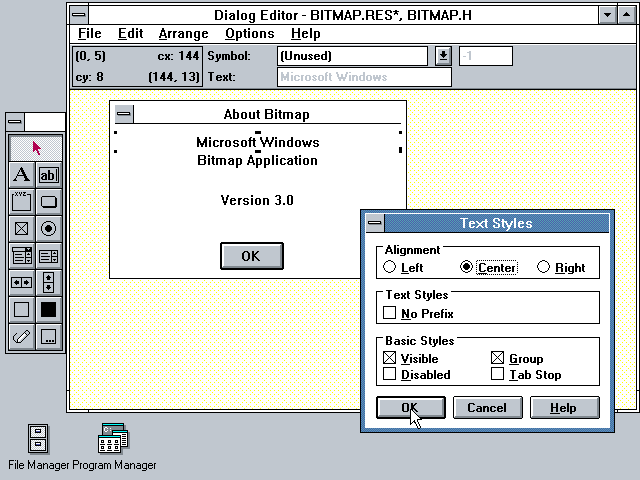Select the Custom control tool
The width and height of the screenshot is (640, 480).
[x=49, y=337]
